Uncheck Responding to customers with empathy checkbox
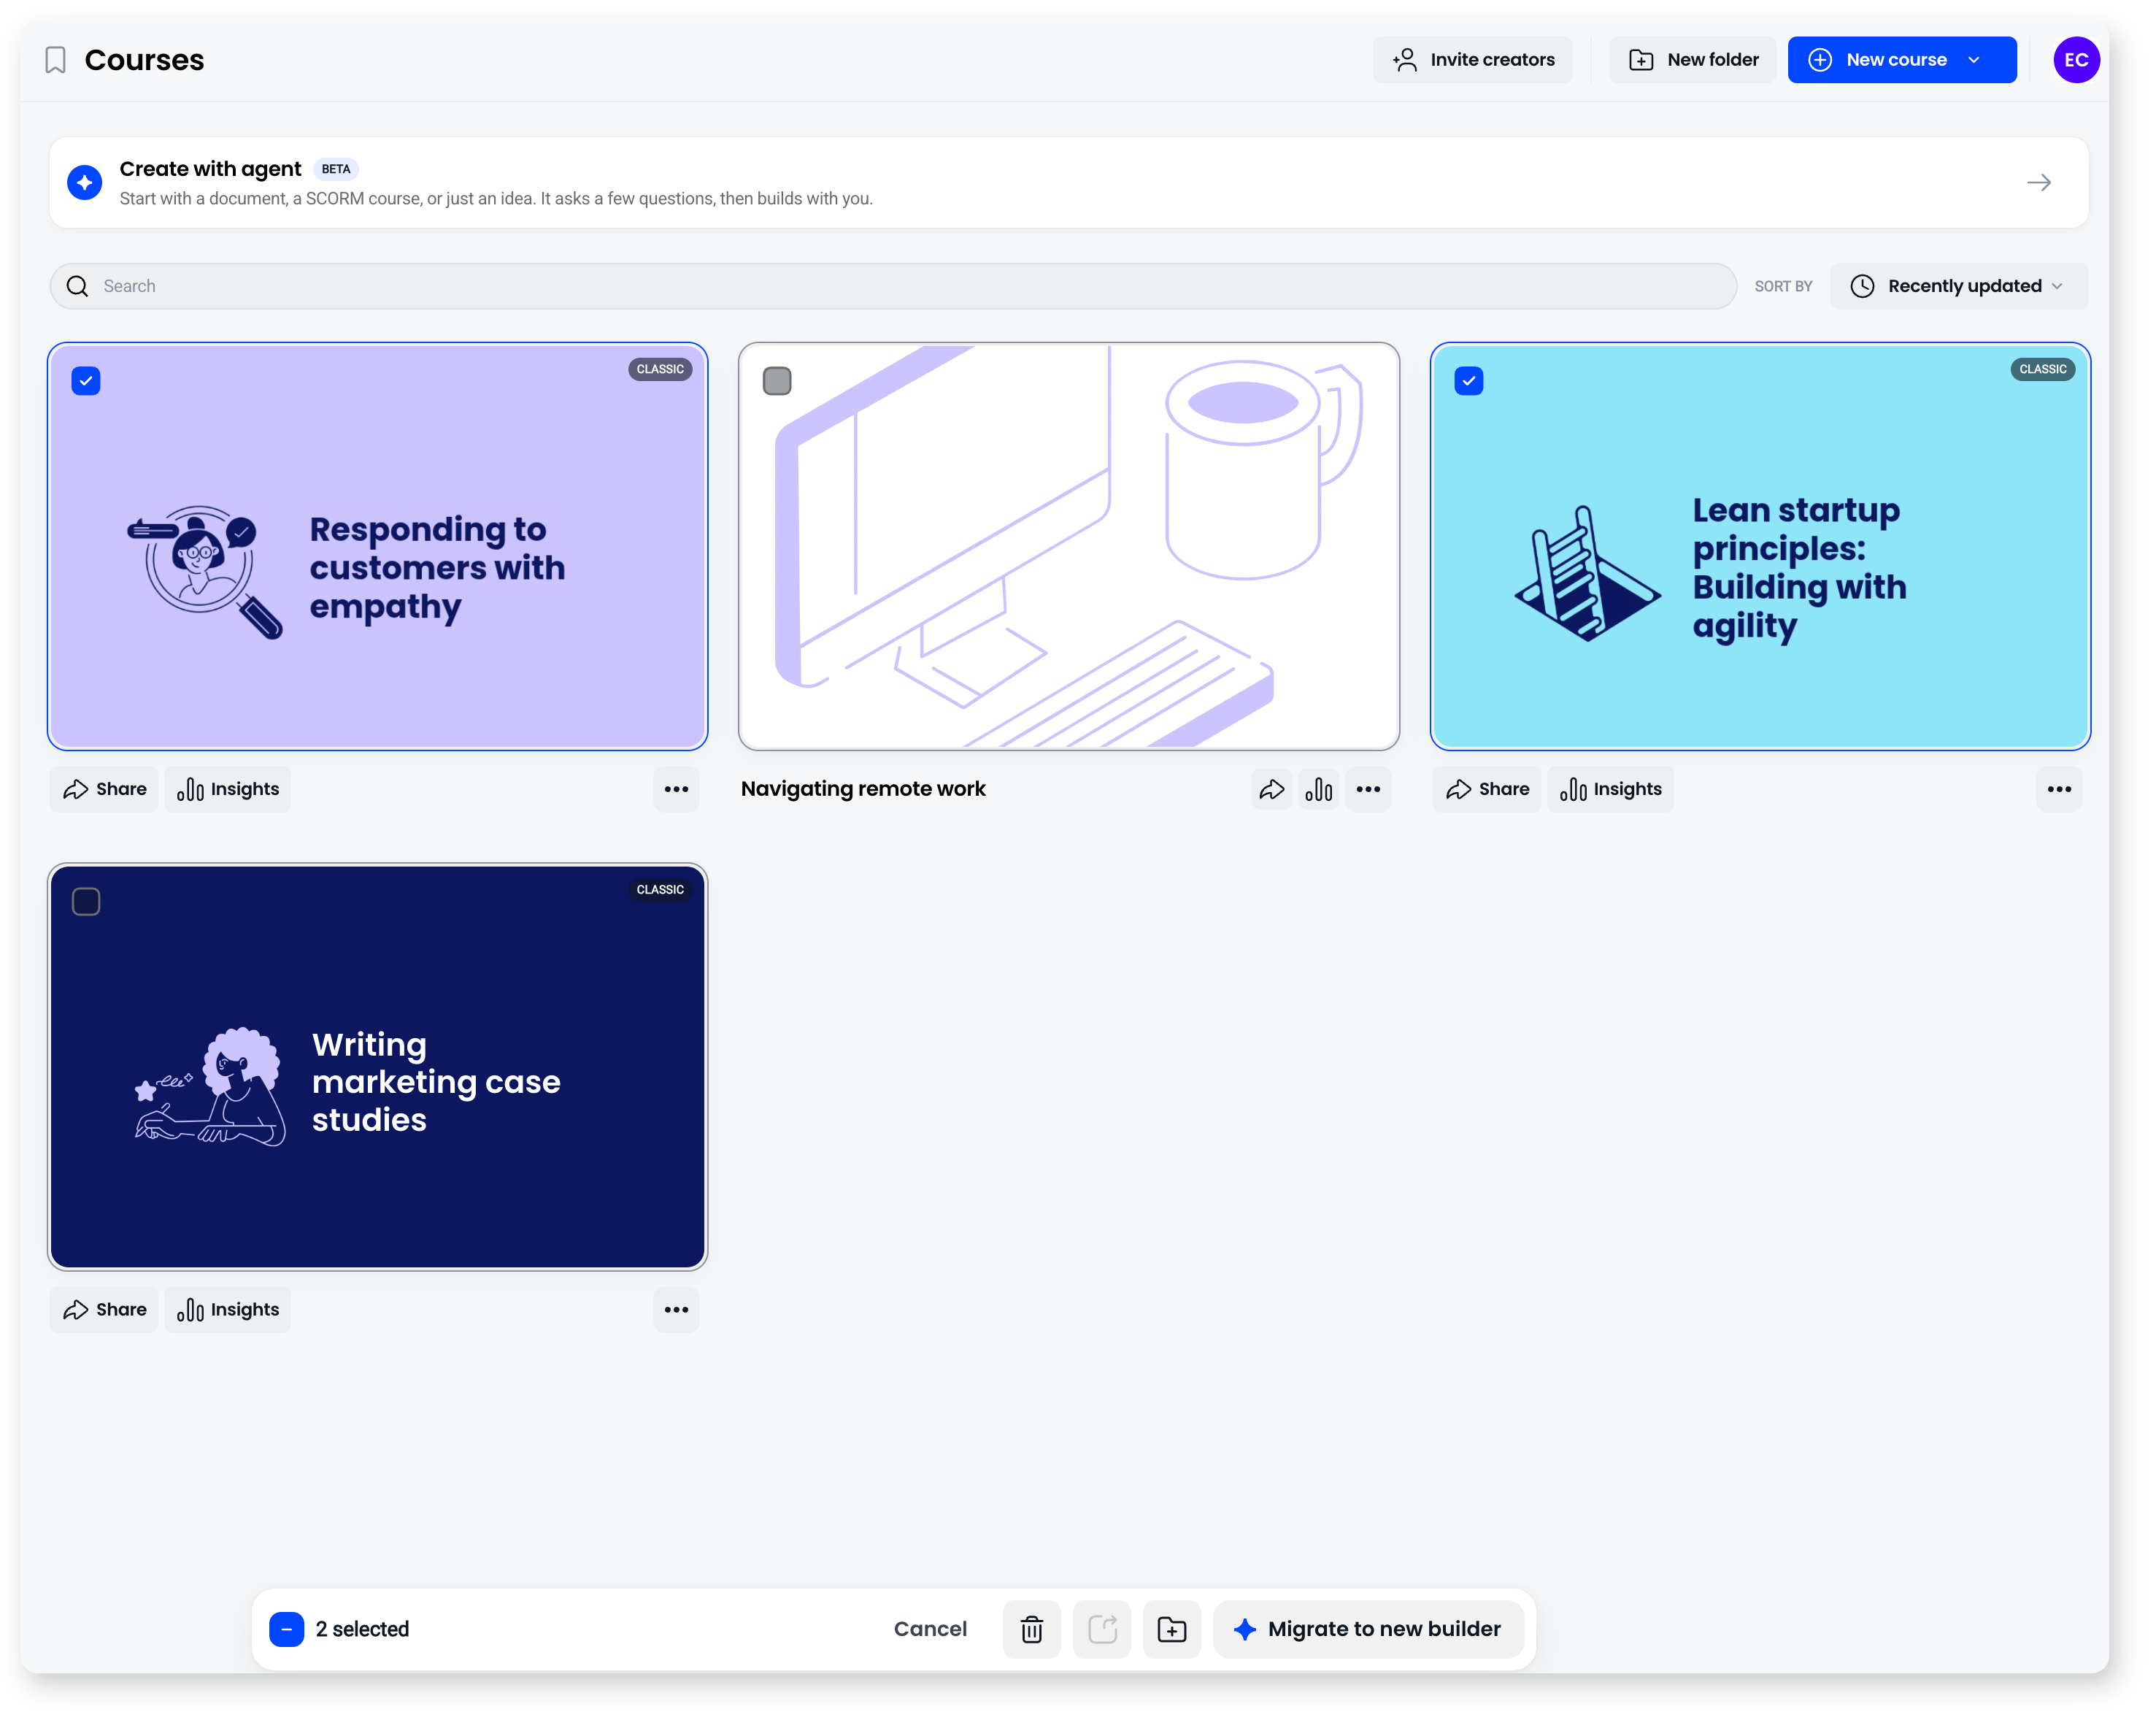 tap(86, 381)
